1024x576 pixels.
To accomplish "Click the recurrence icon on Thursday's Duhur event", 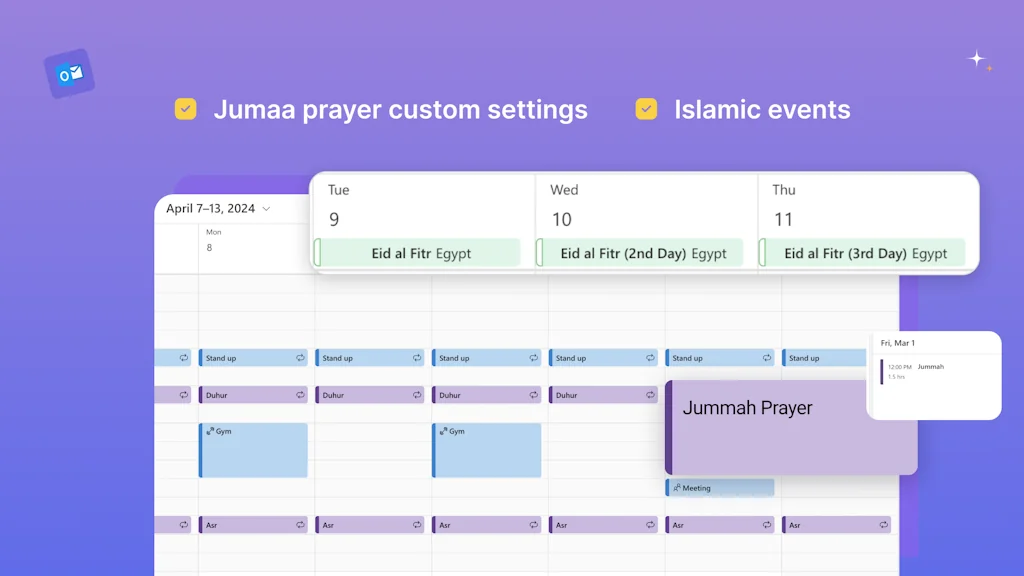I will [650, 394].
